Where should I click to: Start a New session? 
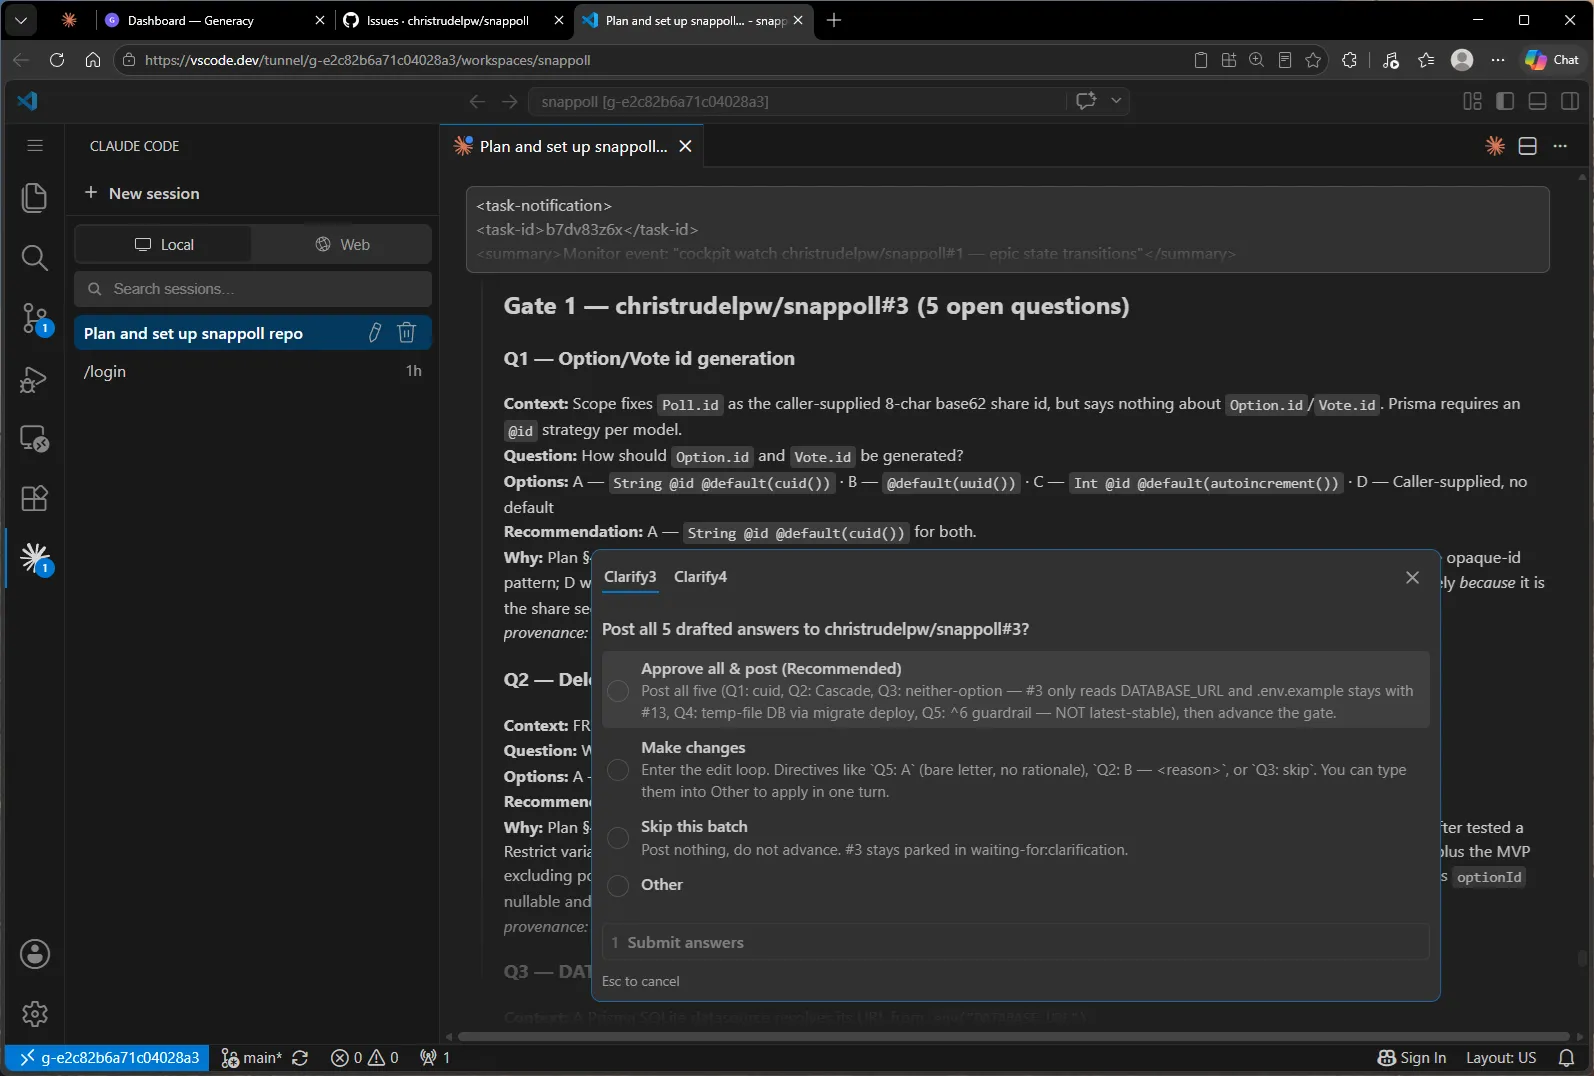pyautogui.click(x=142, y=193)
